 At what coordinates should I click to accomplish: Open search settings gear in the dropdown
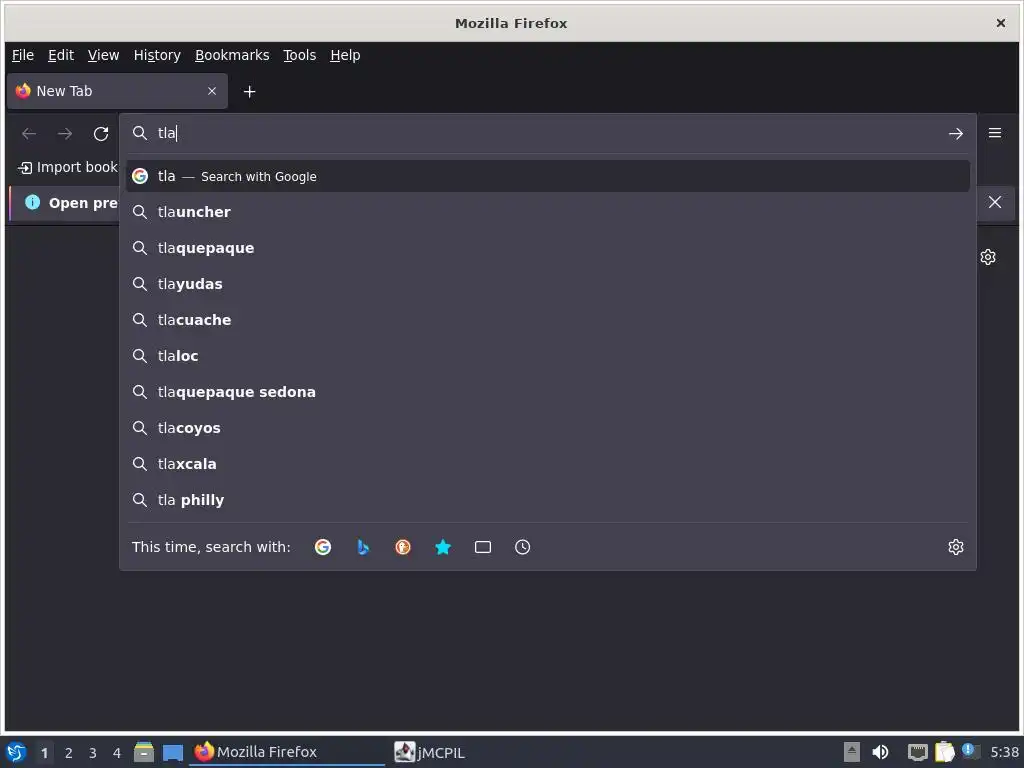pyautogui.click(x=955, y=547)
